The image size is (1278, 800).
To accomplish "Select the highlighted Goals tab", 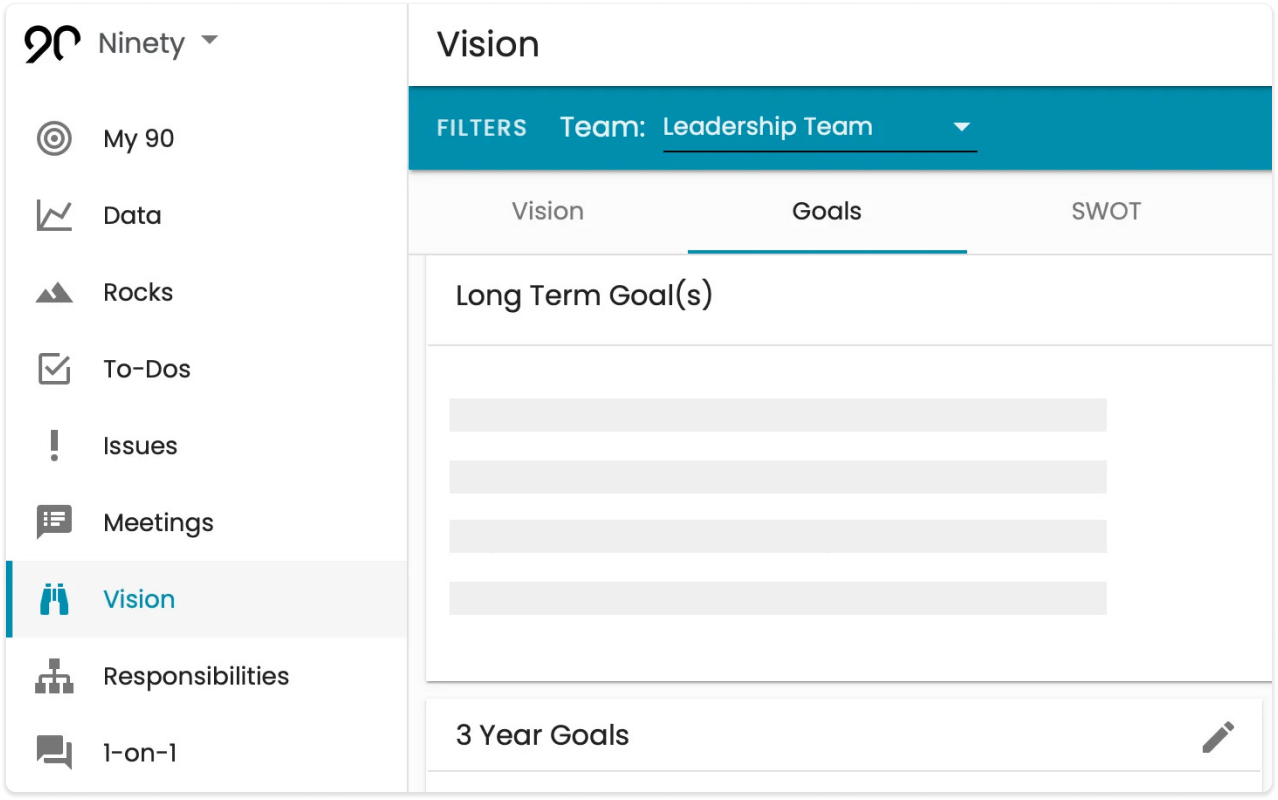I will click(x=826, y=211).
